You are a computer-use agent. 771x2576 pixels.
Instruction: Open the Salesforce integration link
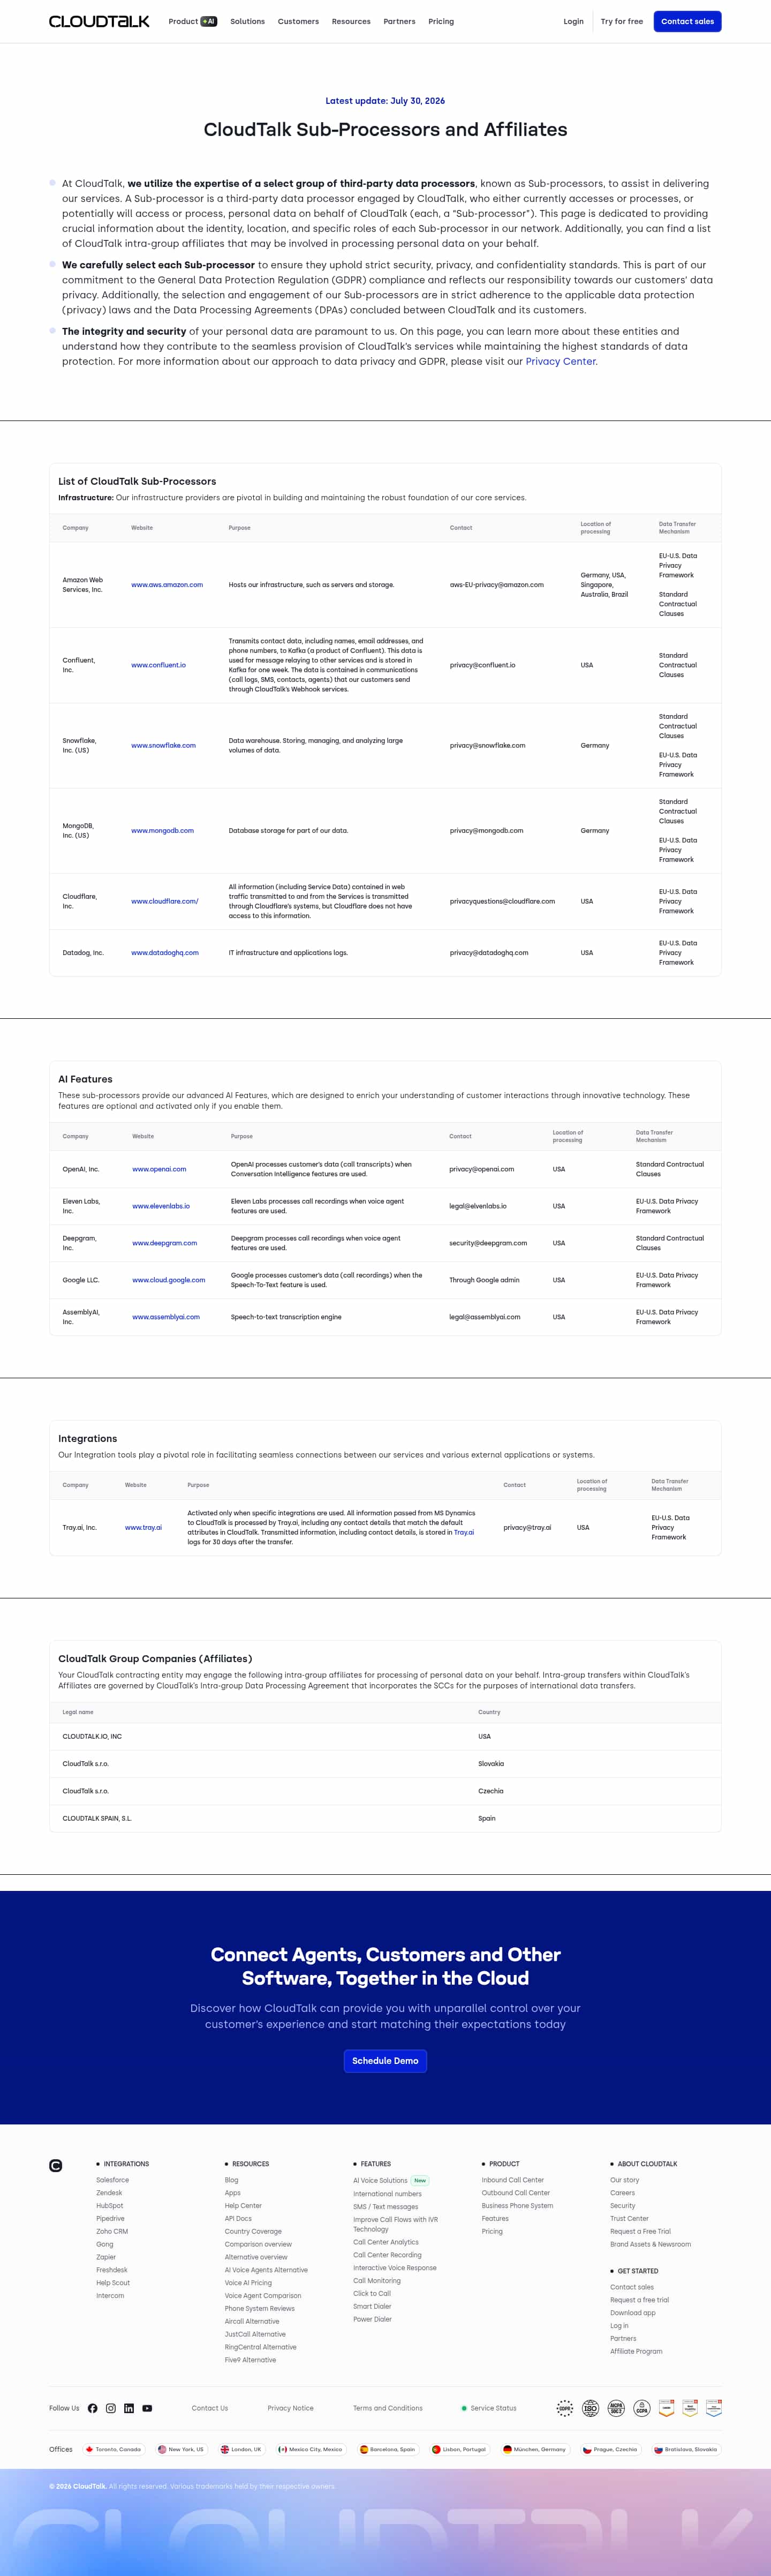[x=112, y=2180]
